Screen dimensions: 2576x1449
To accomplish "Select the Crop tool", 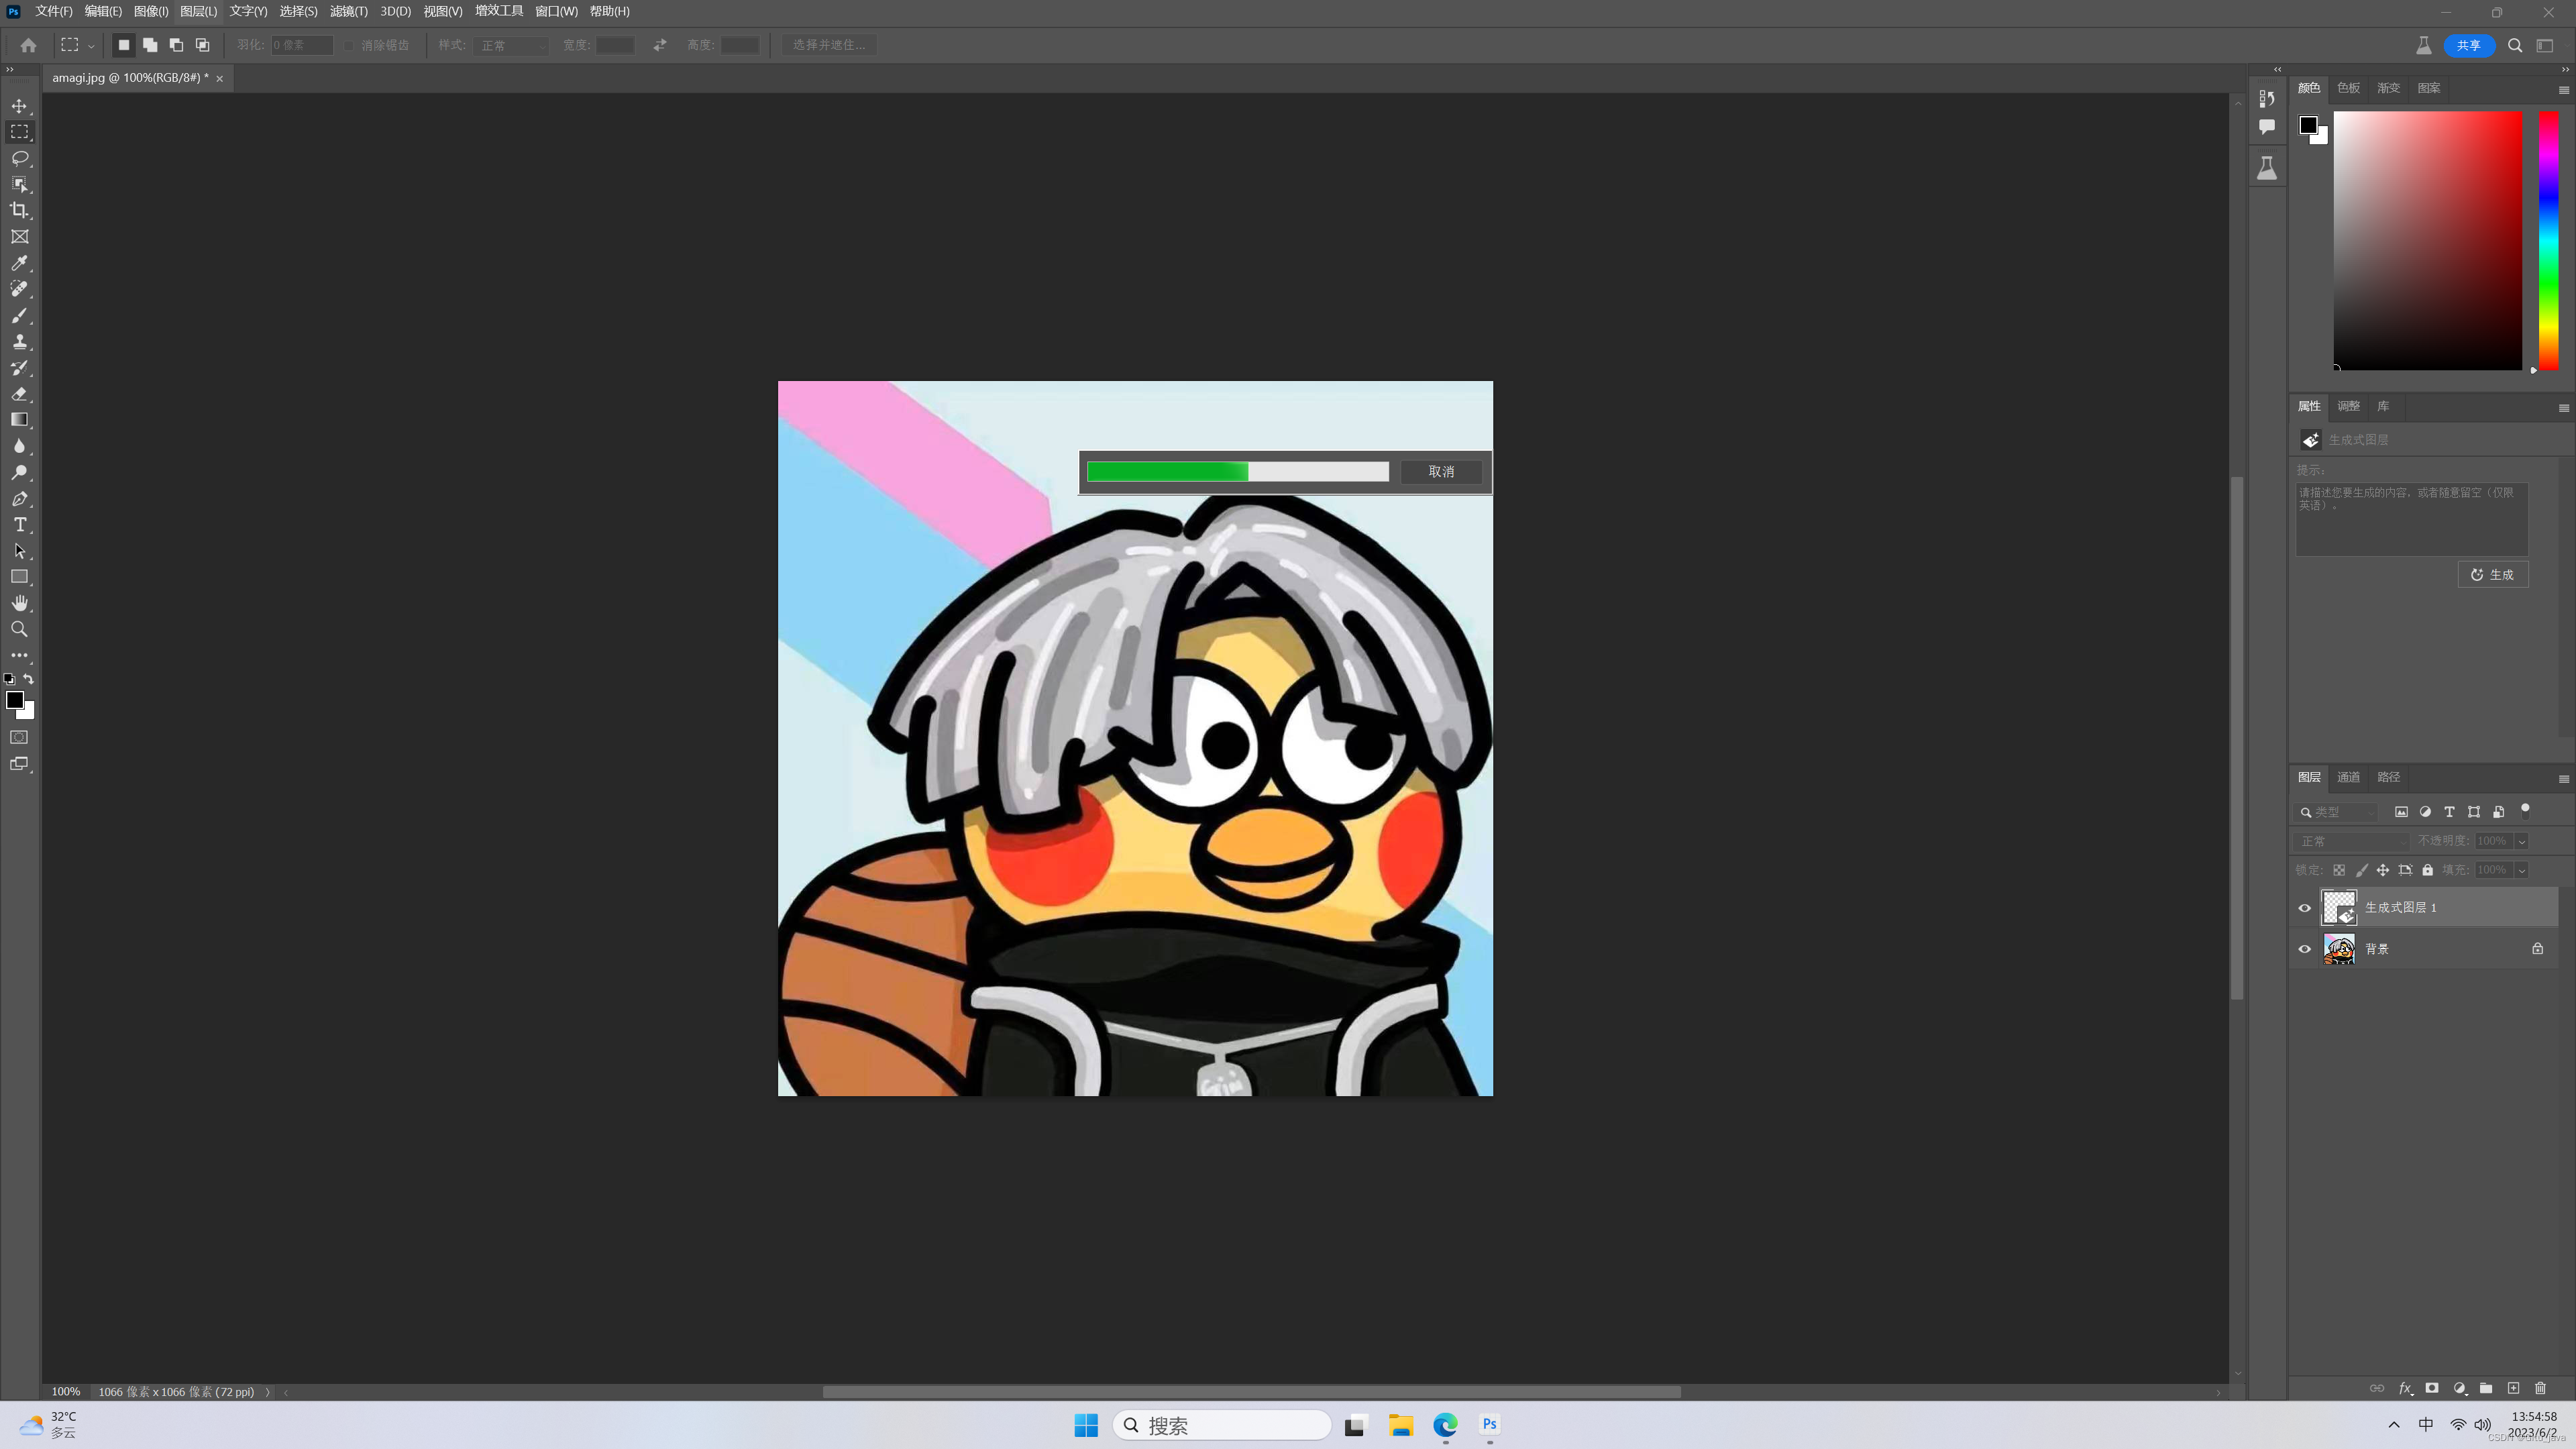I will tap(19, 210).
